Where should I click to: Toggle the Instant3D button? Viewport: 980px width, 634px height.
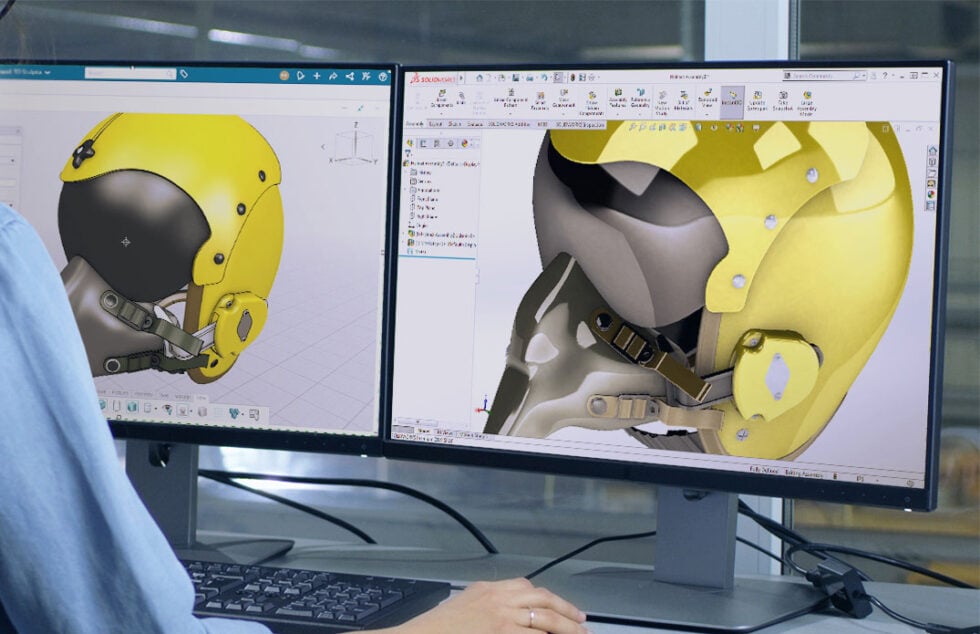732,100
